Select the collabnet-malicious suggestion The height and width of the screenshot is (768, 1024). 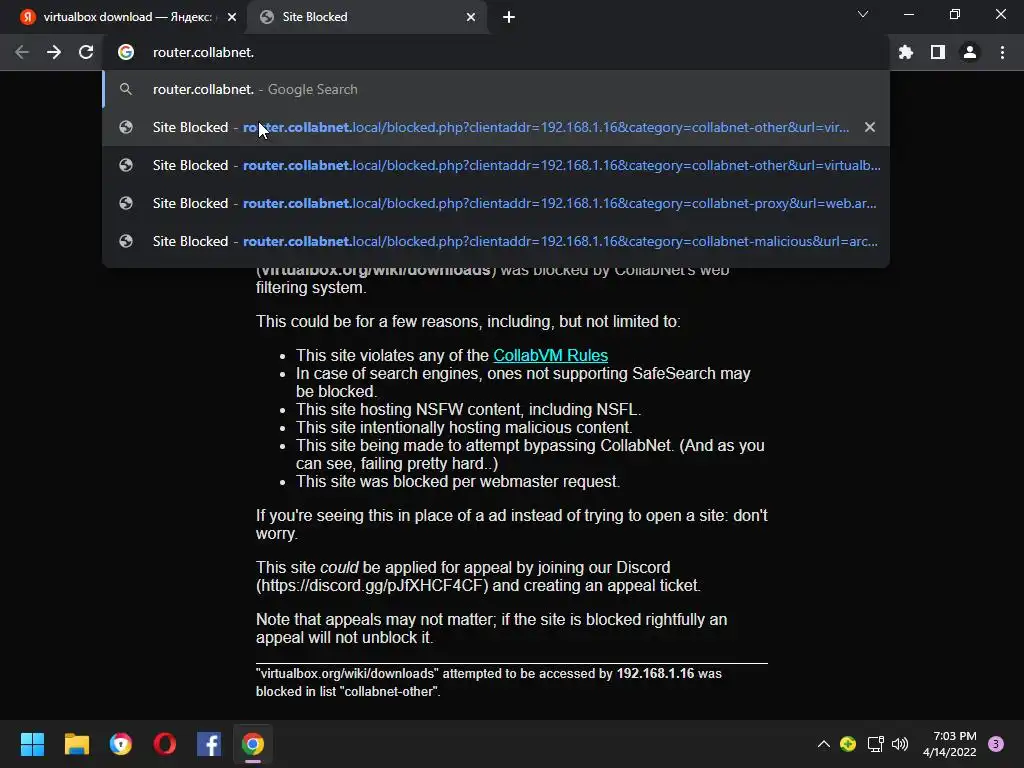point(496,241)
